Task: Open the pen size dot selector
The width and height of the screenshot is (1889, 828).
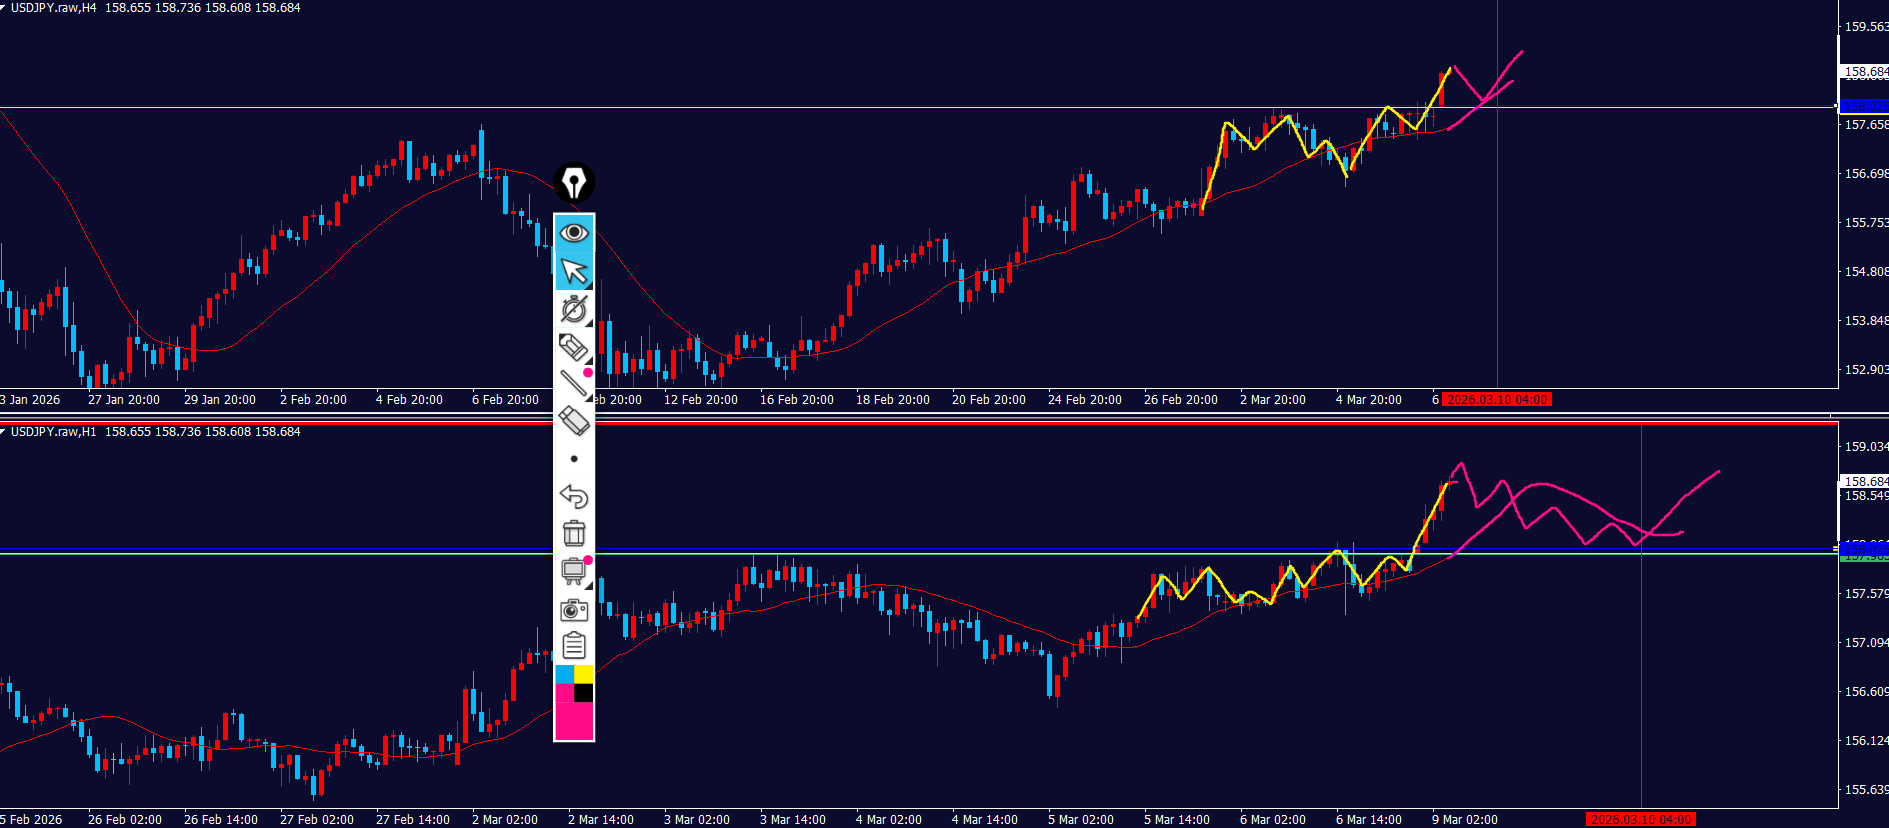Action: pos(573,459)
